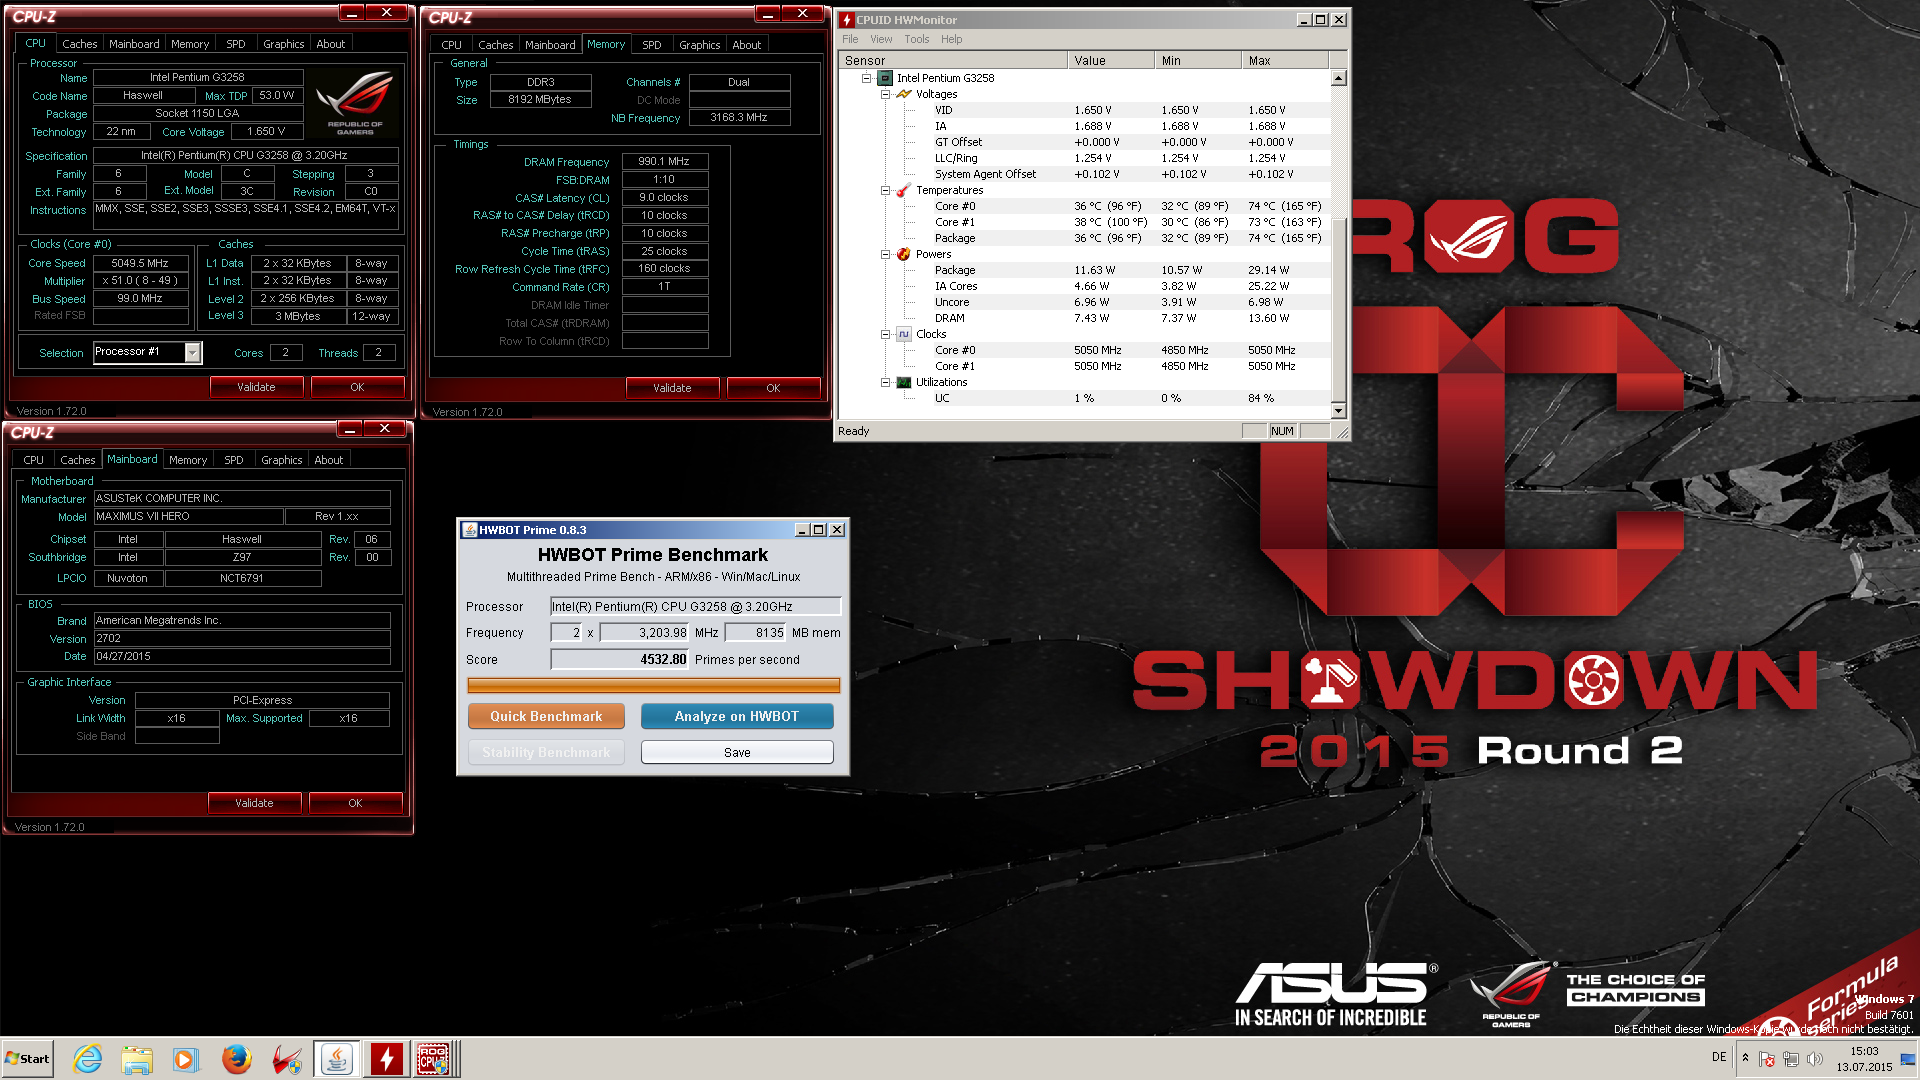Open the taskbar clock showing 15:03
Image resolution: width=1920 pixels, height=1080 pixels.
pos(1864,1059)
